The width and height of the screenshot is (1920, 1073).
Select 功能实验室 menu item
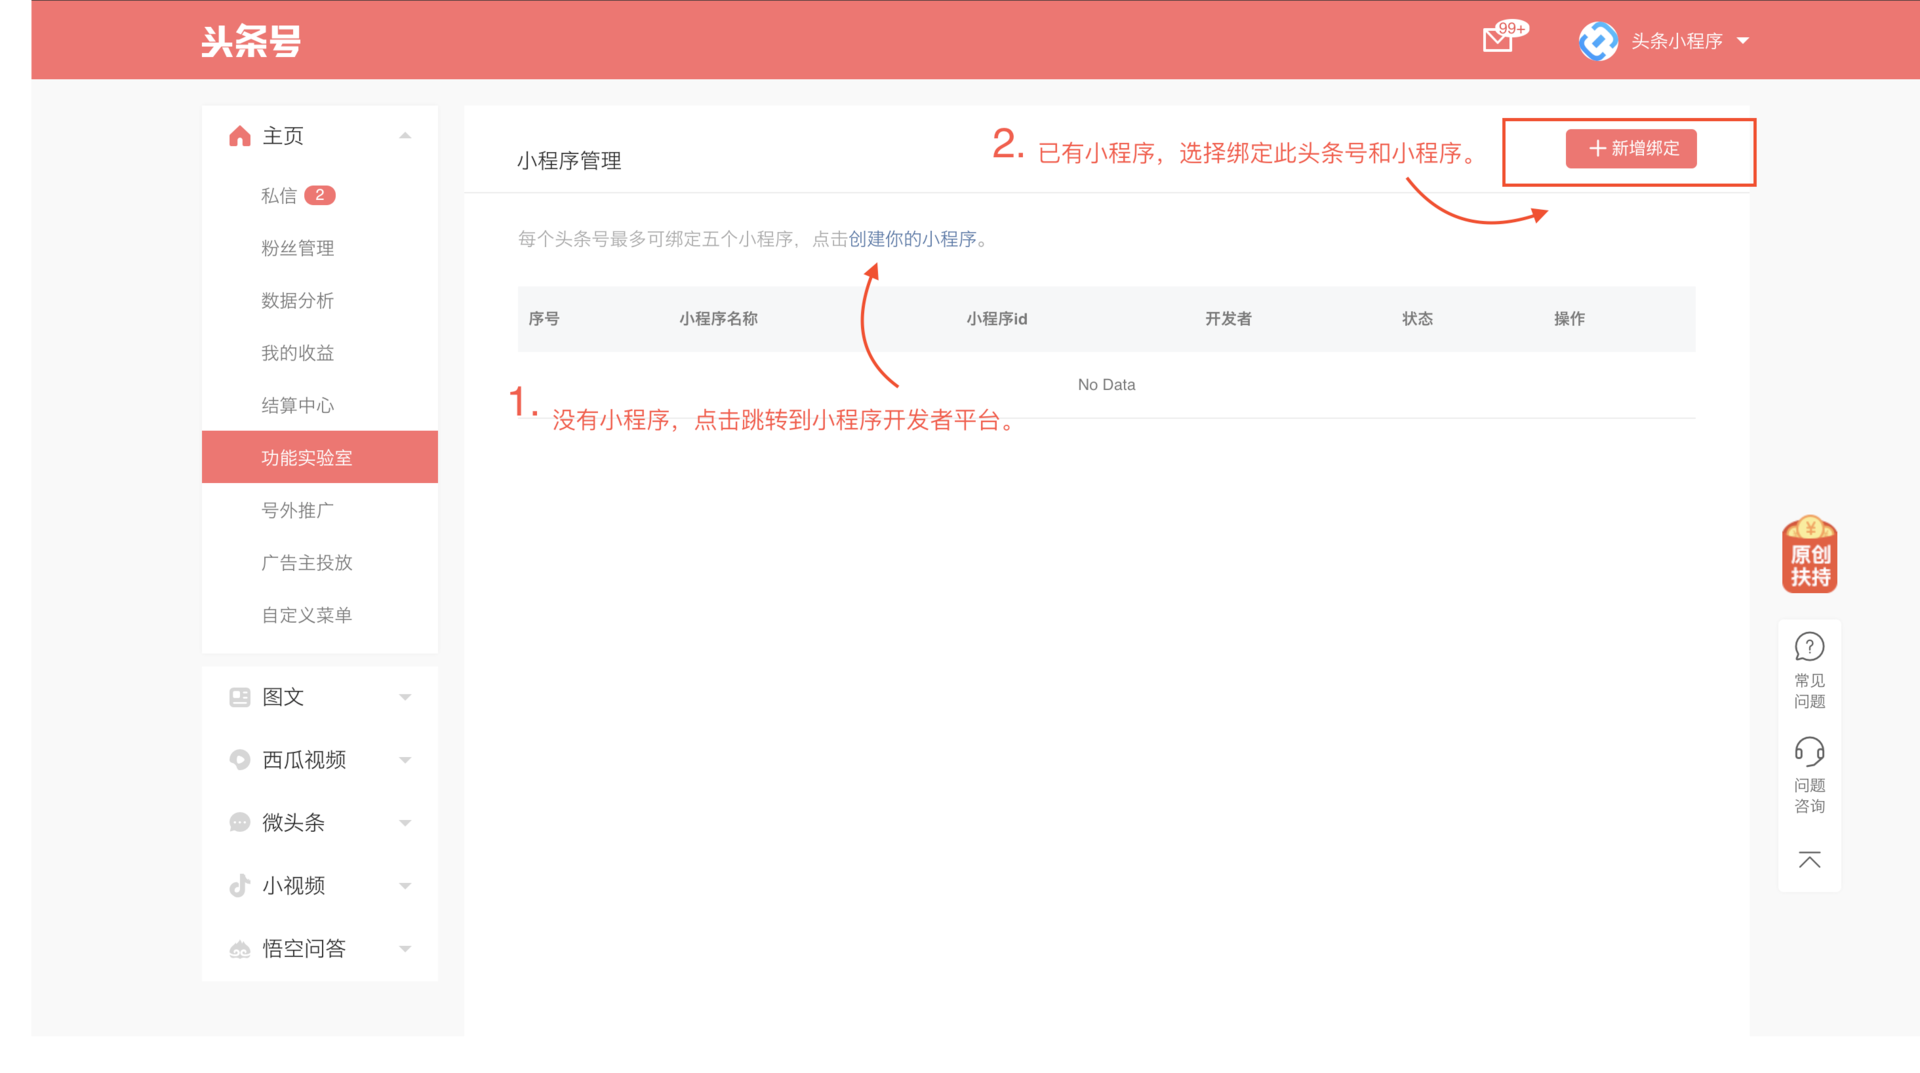coord(320,457)
